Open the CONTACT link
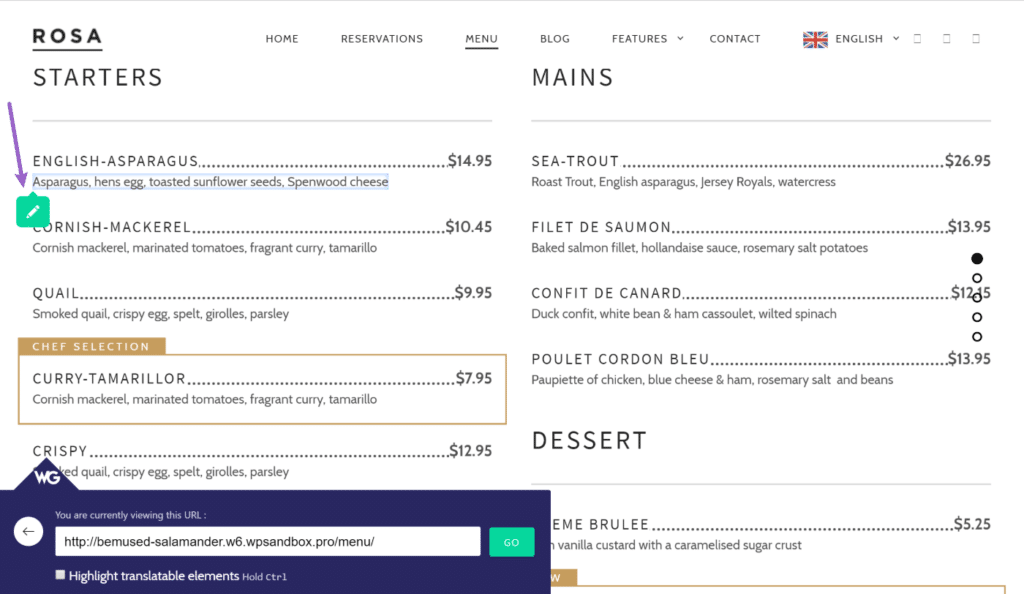This screenshot has height=594, width=1024. [735, 39]
